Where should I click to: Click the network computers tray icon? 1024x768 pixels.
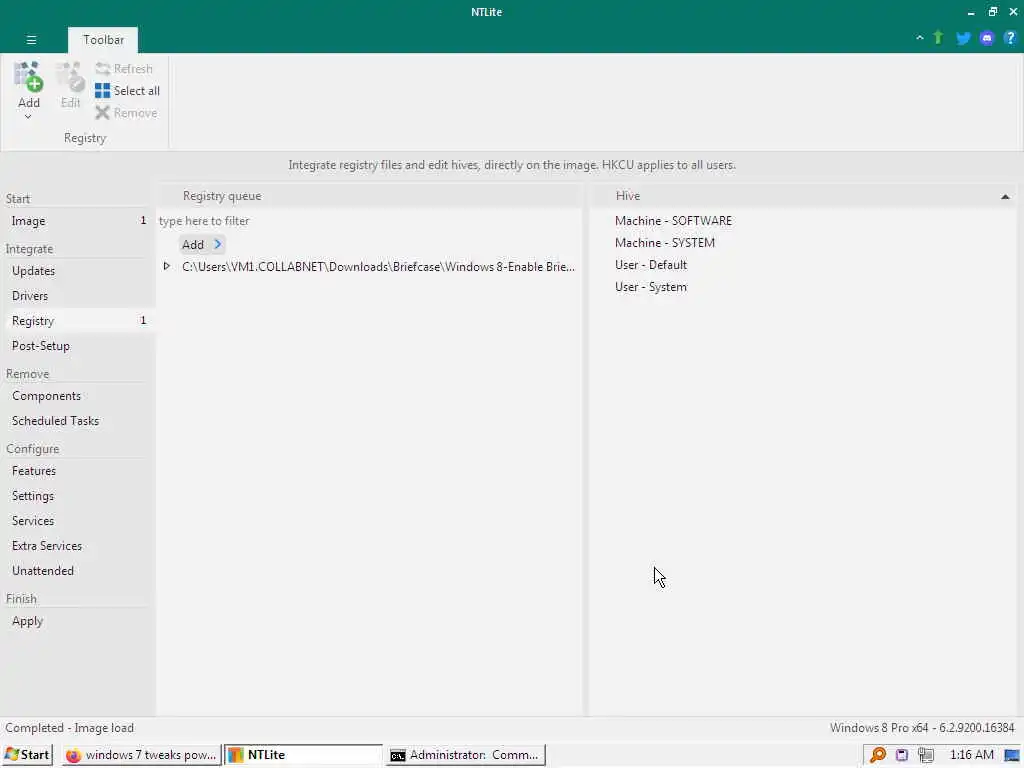925,756
